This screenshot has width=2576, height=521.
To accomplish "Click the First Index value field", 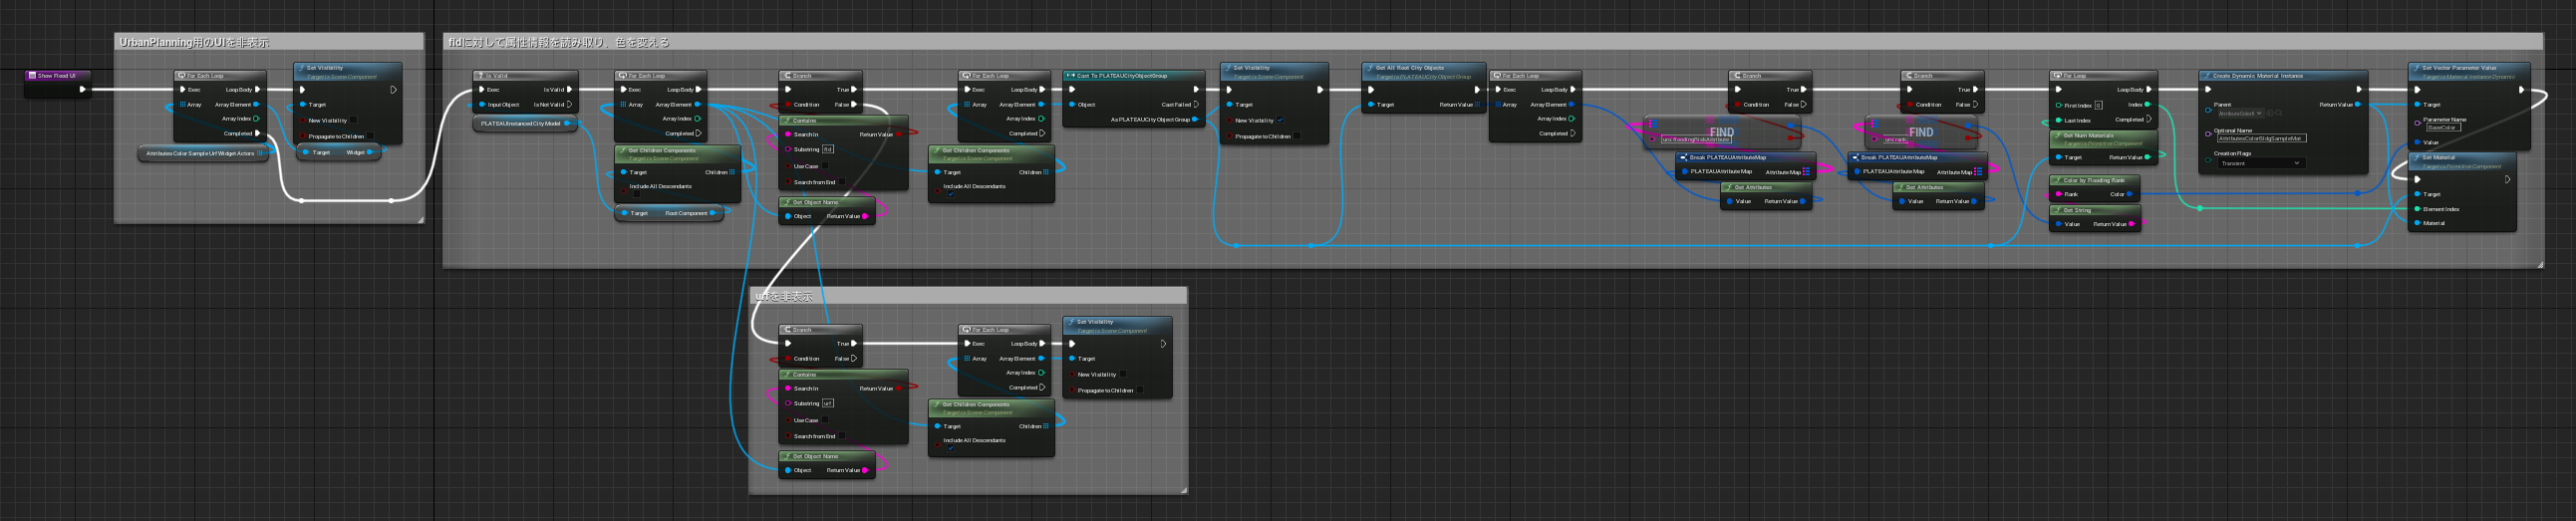I will pyautogui.click(x=2098, y=104).
